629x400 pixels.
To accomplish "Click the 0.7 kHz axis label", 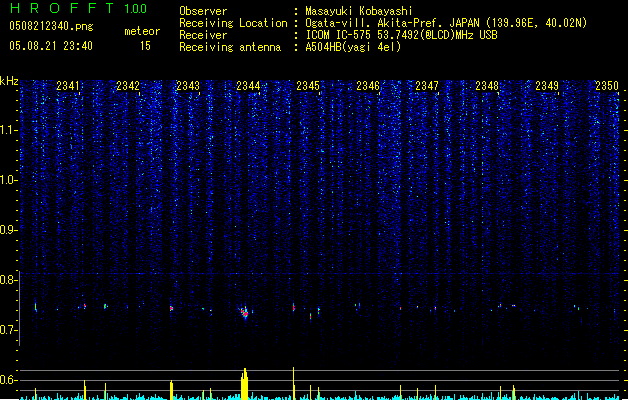I will point(9,330).
